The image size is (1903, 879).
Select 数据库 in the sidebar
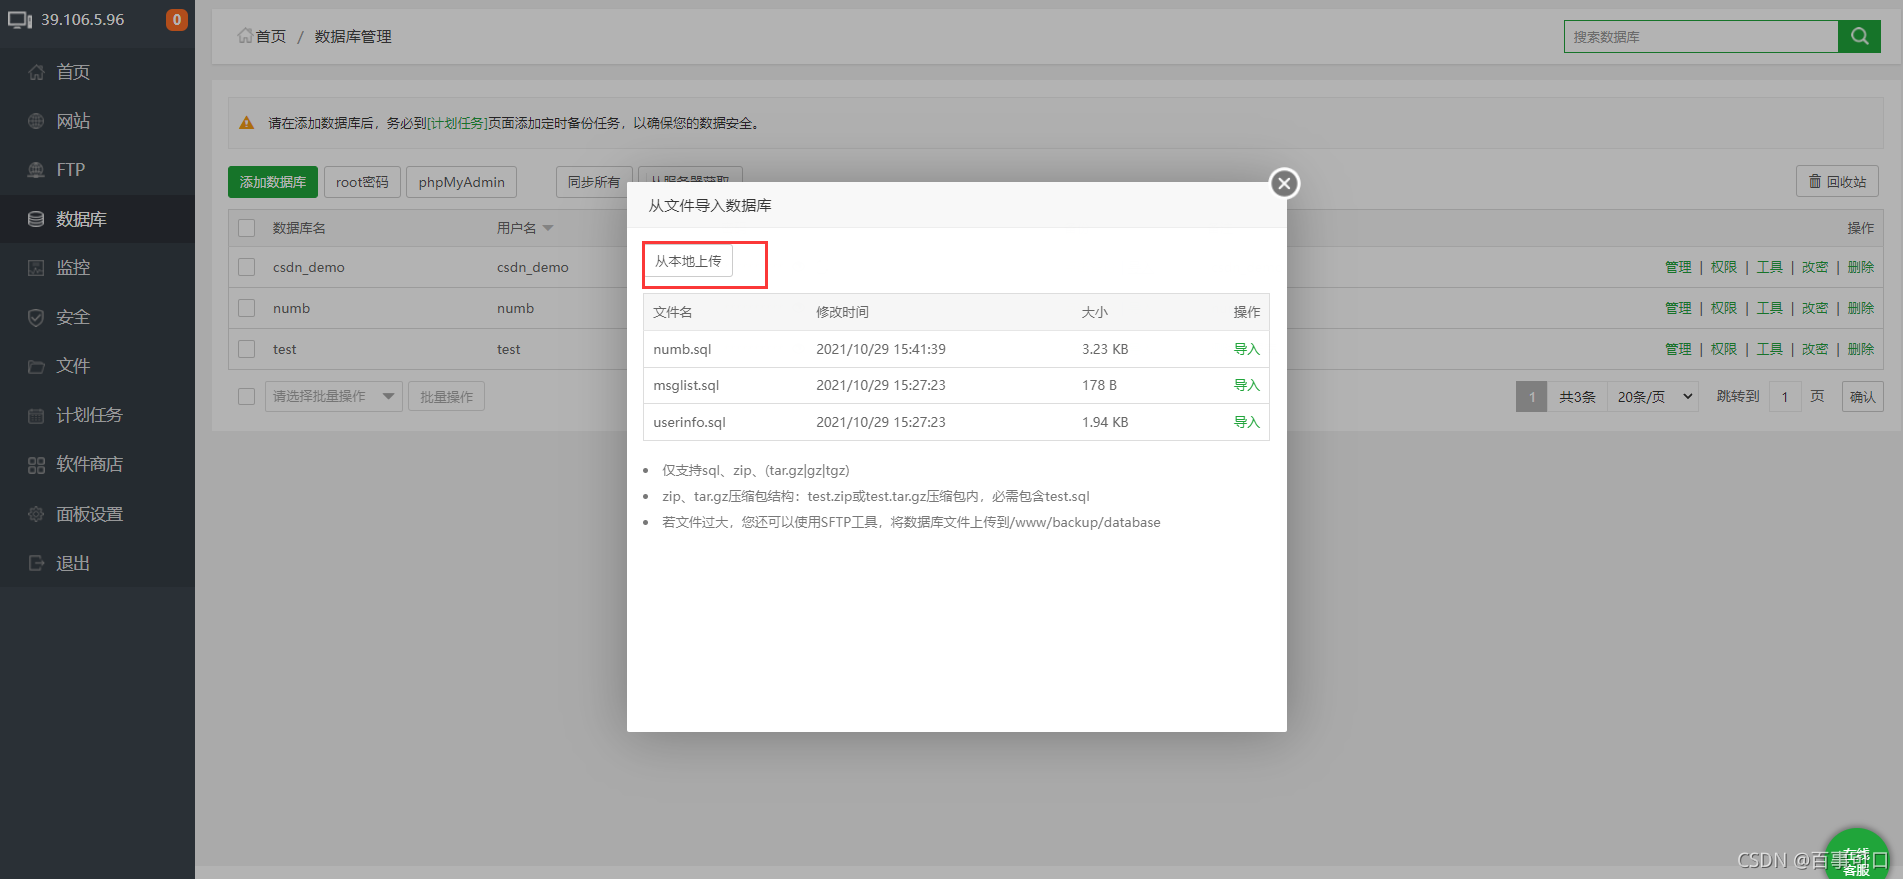(x=97, y=219)
